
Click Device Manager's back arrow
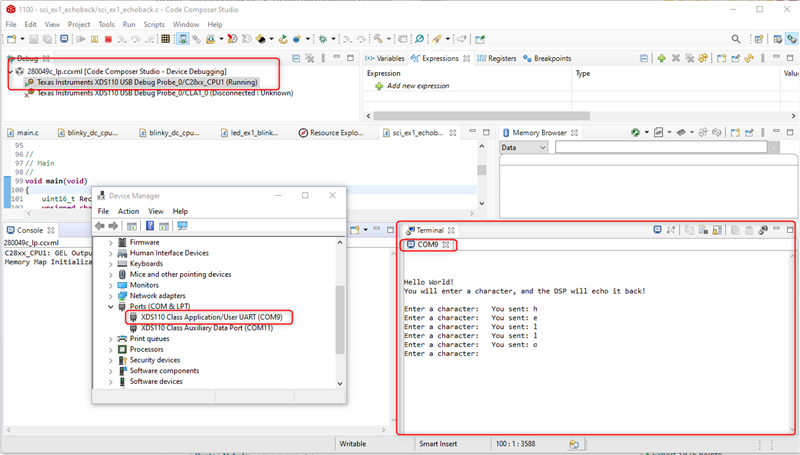point(99,225)
